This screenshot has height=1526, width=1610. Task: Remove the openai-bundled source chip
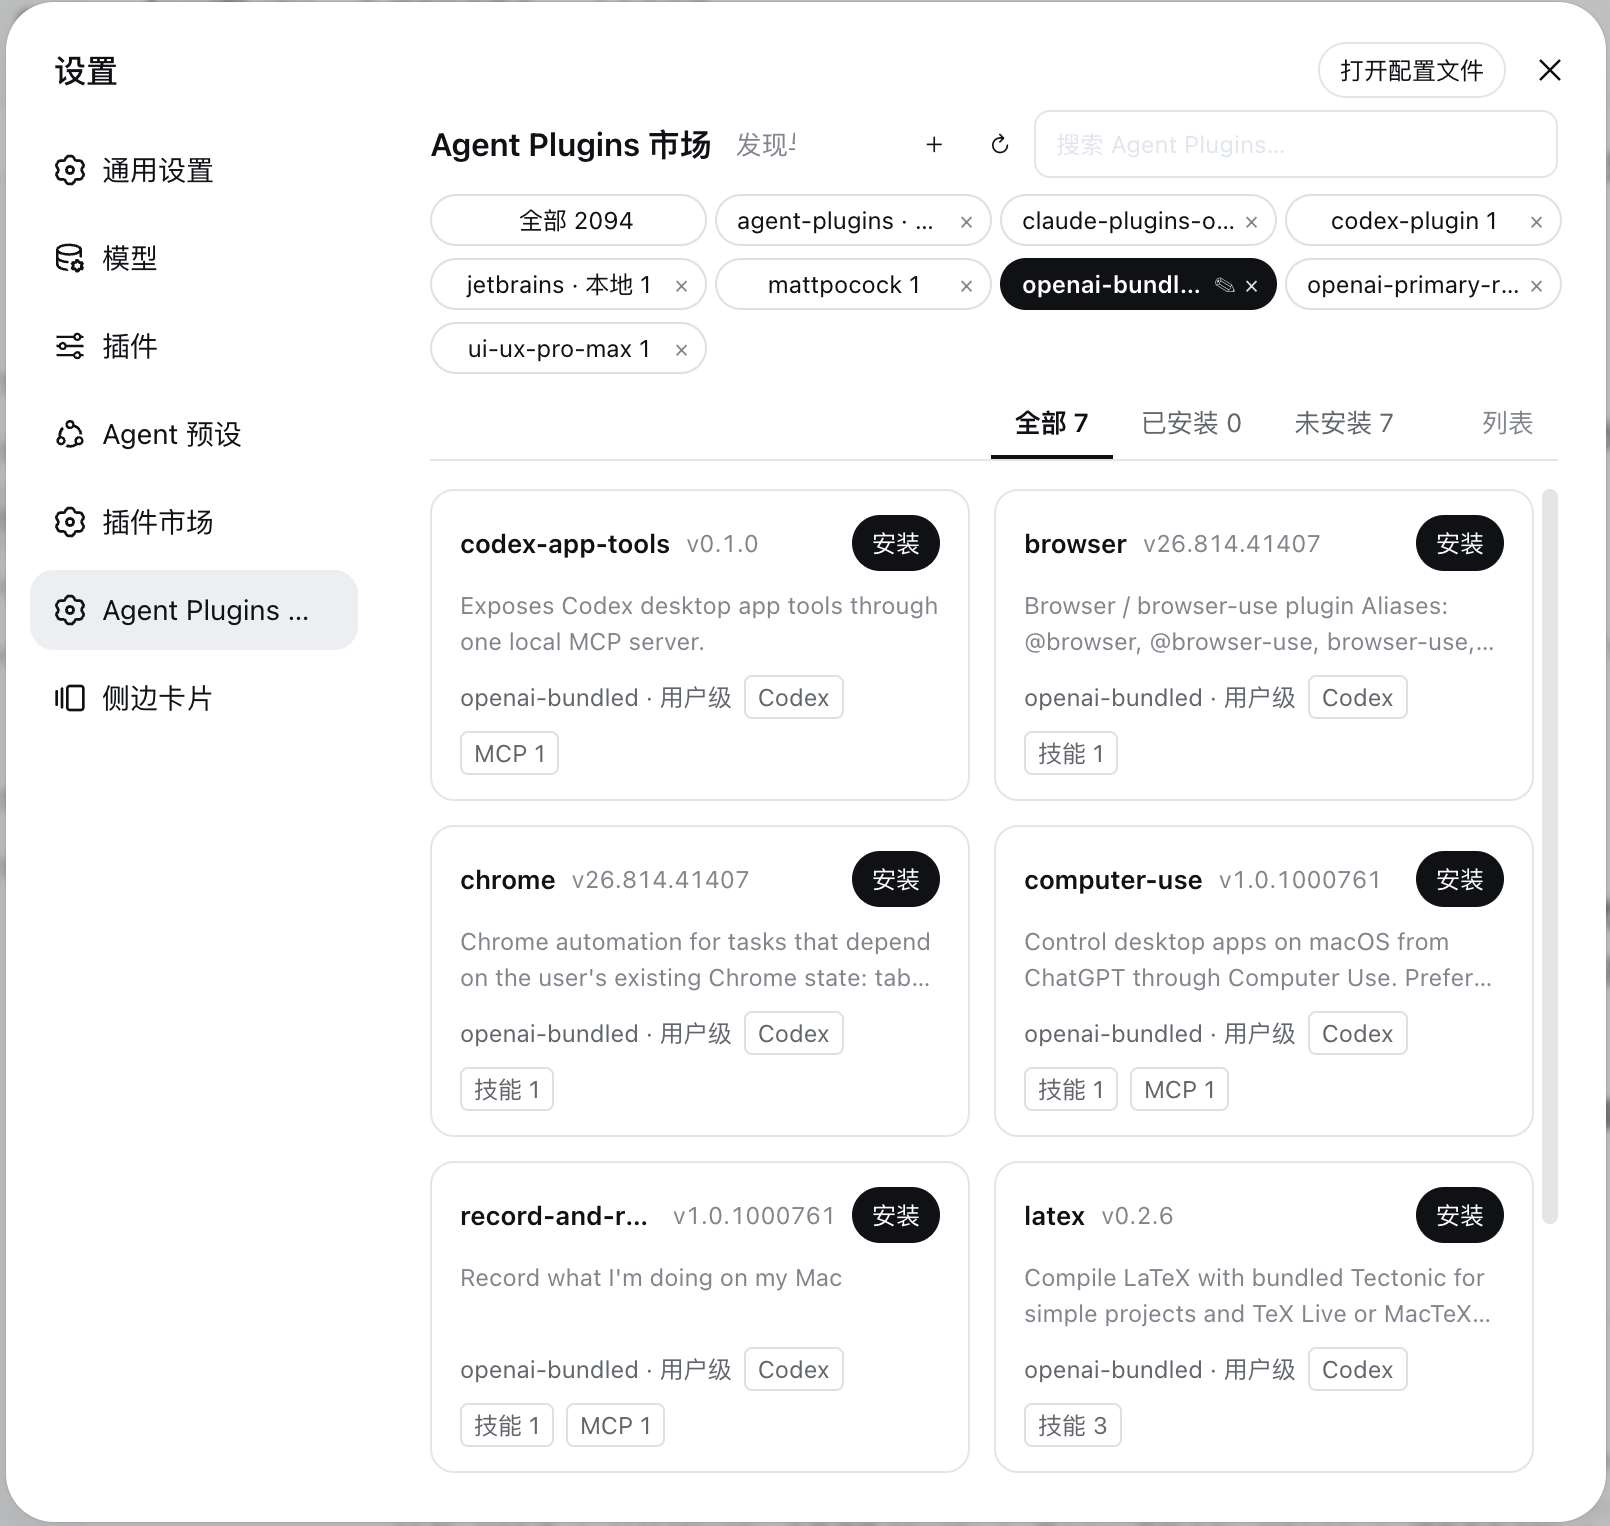(x=1251, y=286)
